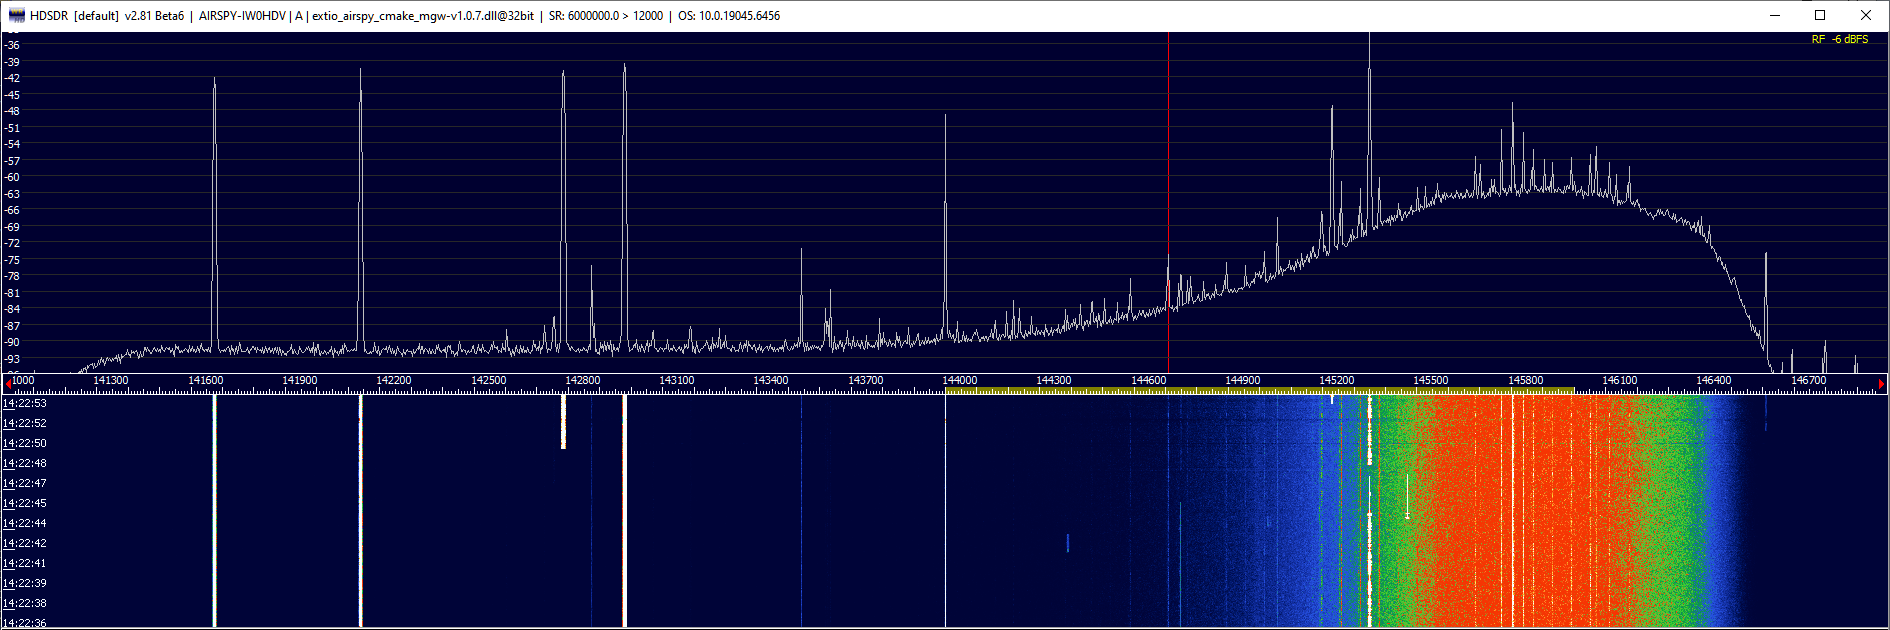1890x630 pixels.
Task: Click the 14:22:36 waterfall timestamp
Action: (25, 623)
